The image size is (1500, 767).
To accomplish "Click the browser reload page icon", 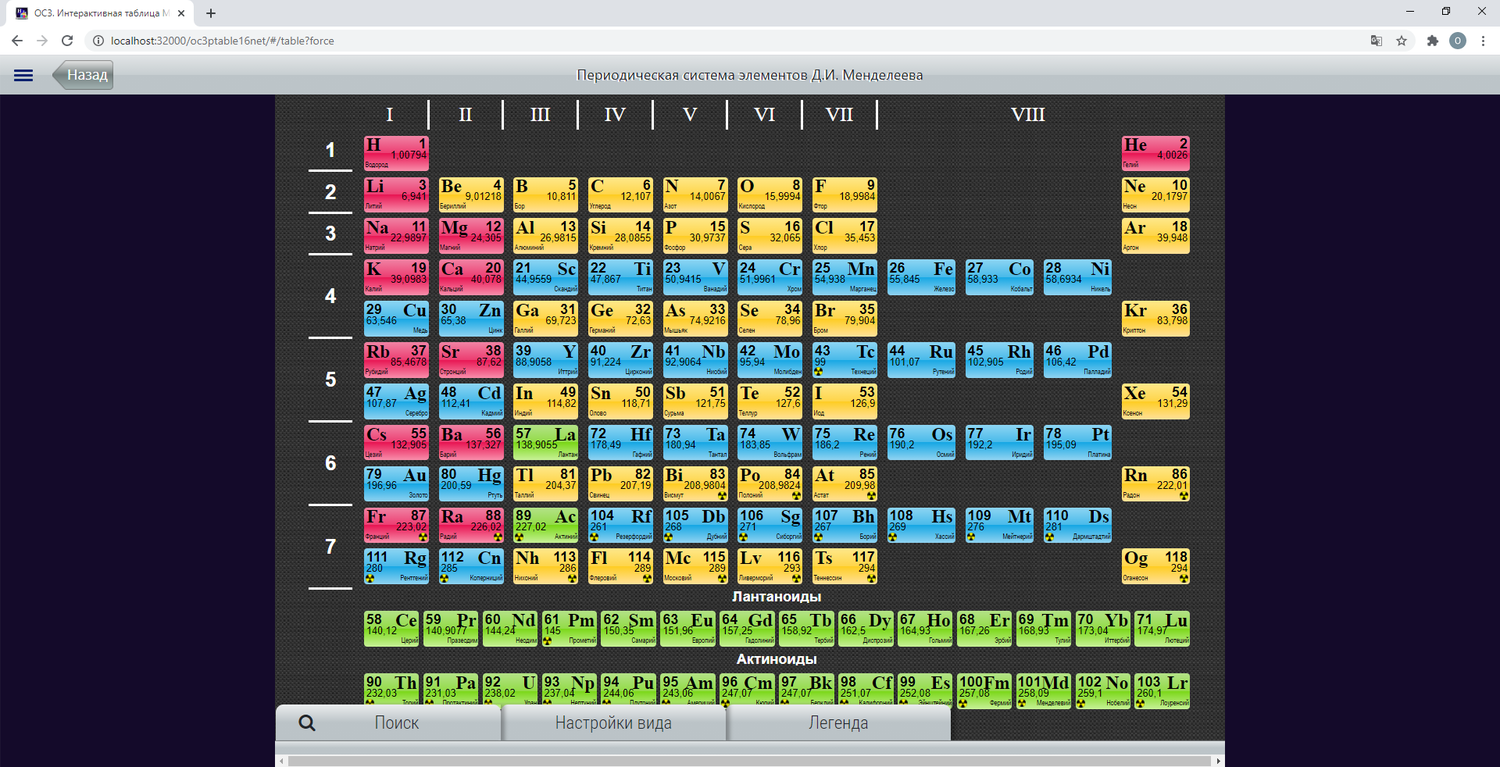I will tap(67, 41).
